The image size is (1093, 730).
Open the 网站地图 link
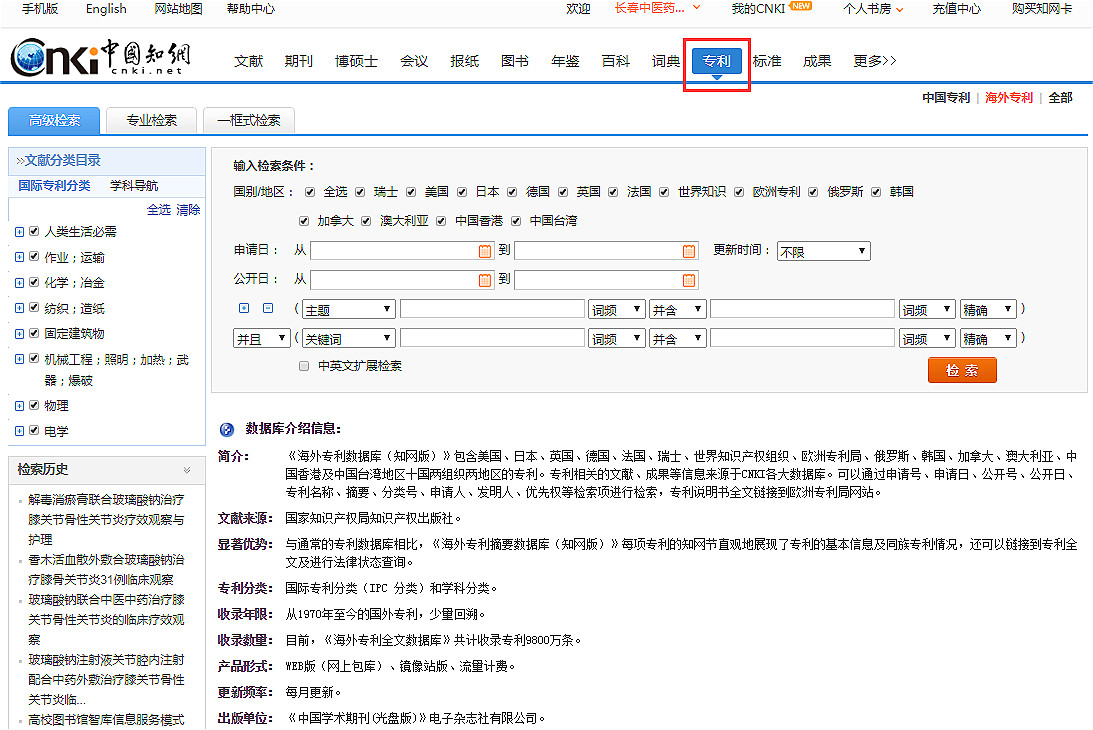click(178, 9)
